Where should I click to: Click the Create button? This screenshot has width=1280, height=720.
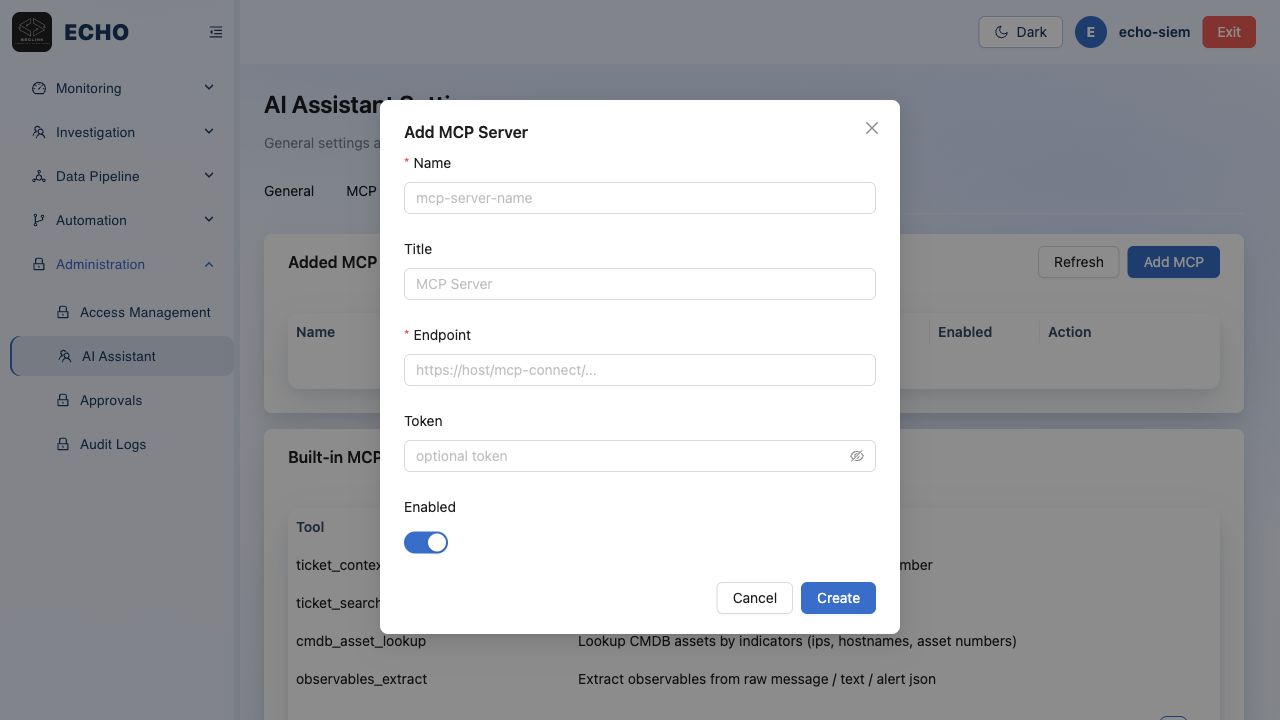coord(838,598)
